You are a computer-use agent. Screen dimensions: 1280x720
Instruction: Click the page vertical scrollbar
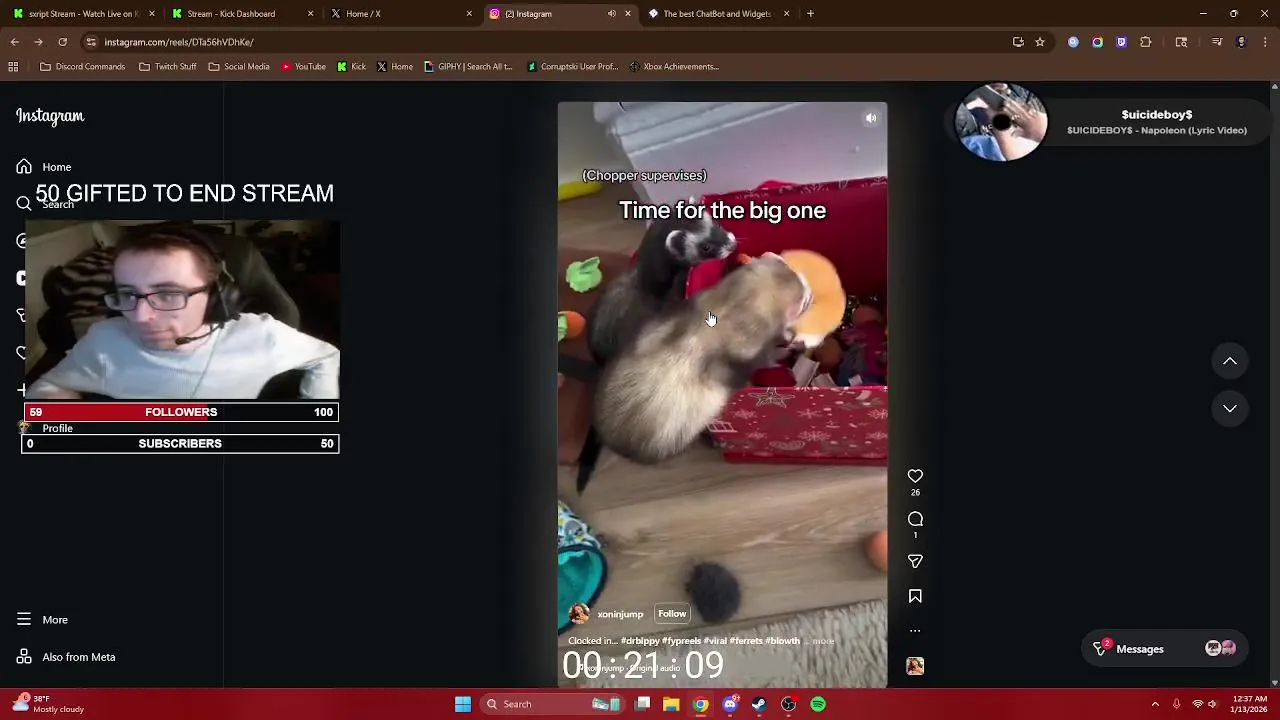point(1274,383)
